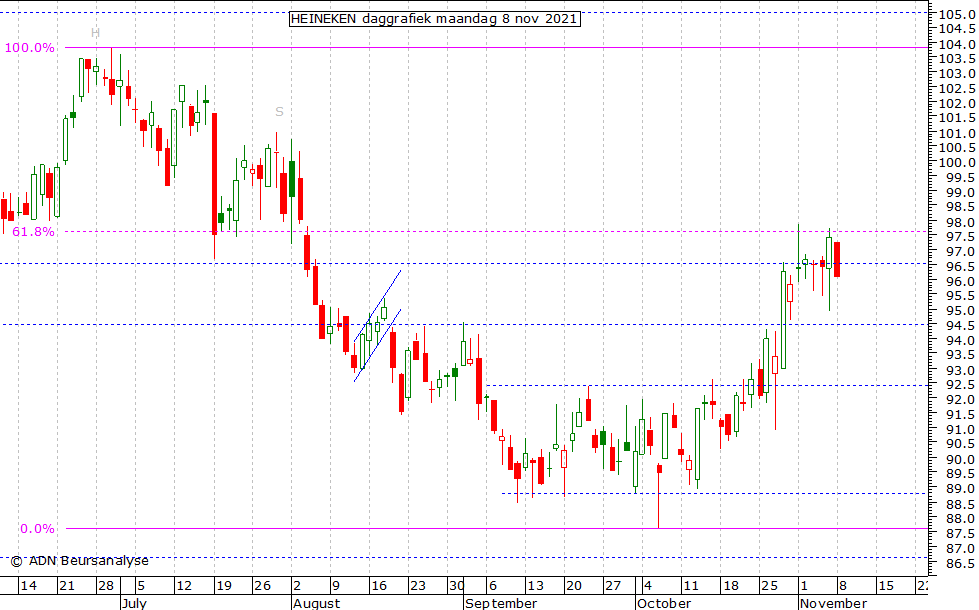Image resolution: width=979 pixels, height=610 pixels.
Task: Click date label 12 on time axis
Action: pyautogui.click(x=184, y=586)
